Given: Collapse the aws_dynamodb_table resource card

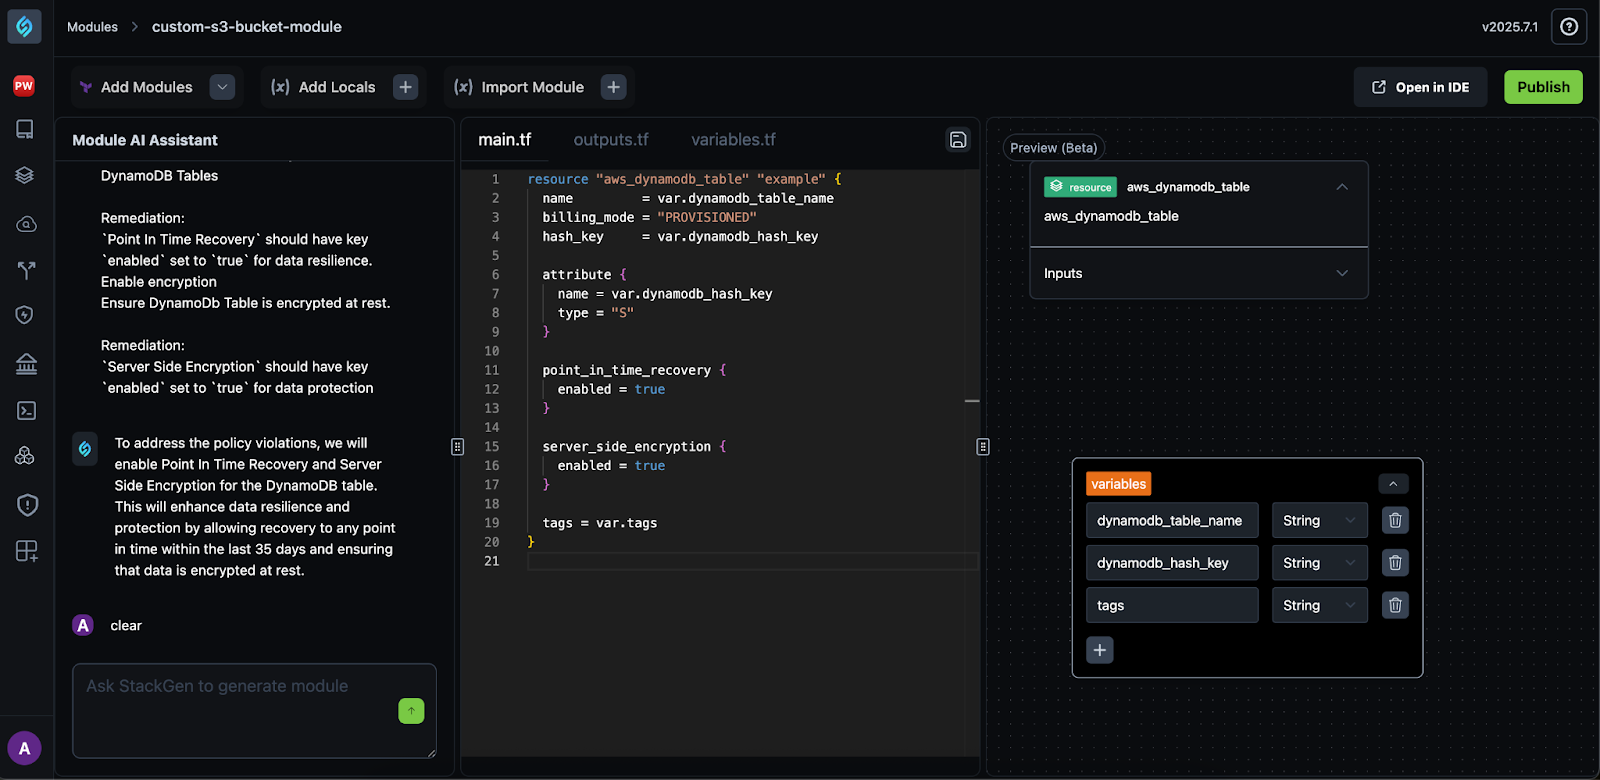Looking at the screenshot, I should [x=1342, y=187].
